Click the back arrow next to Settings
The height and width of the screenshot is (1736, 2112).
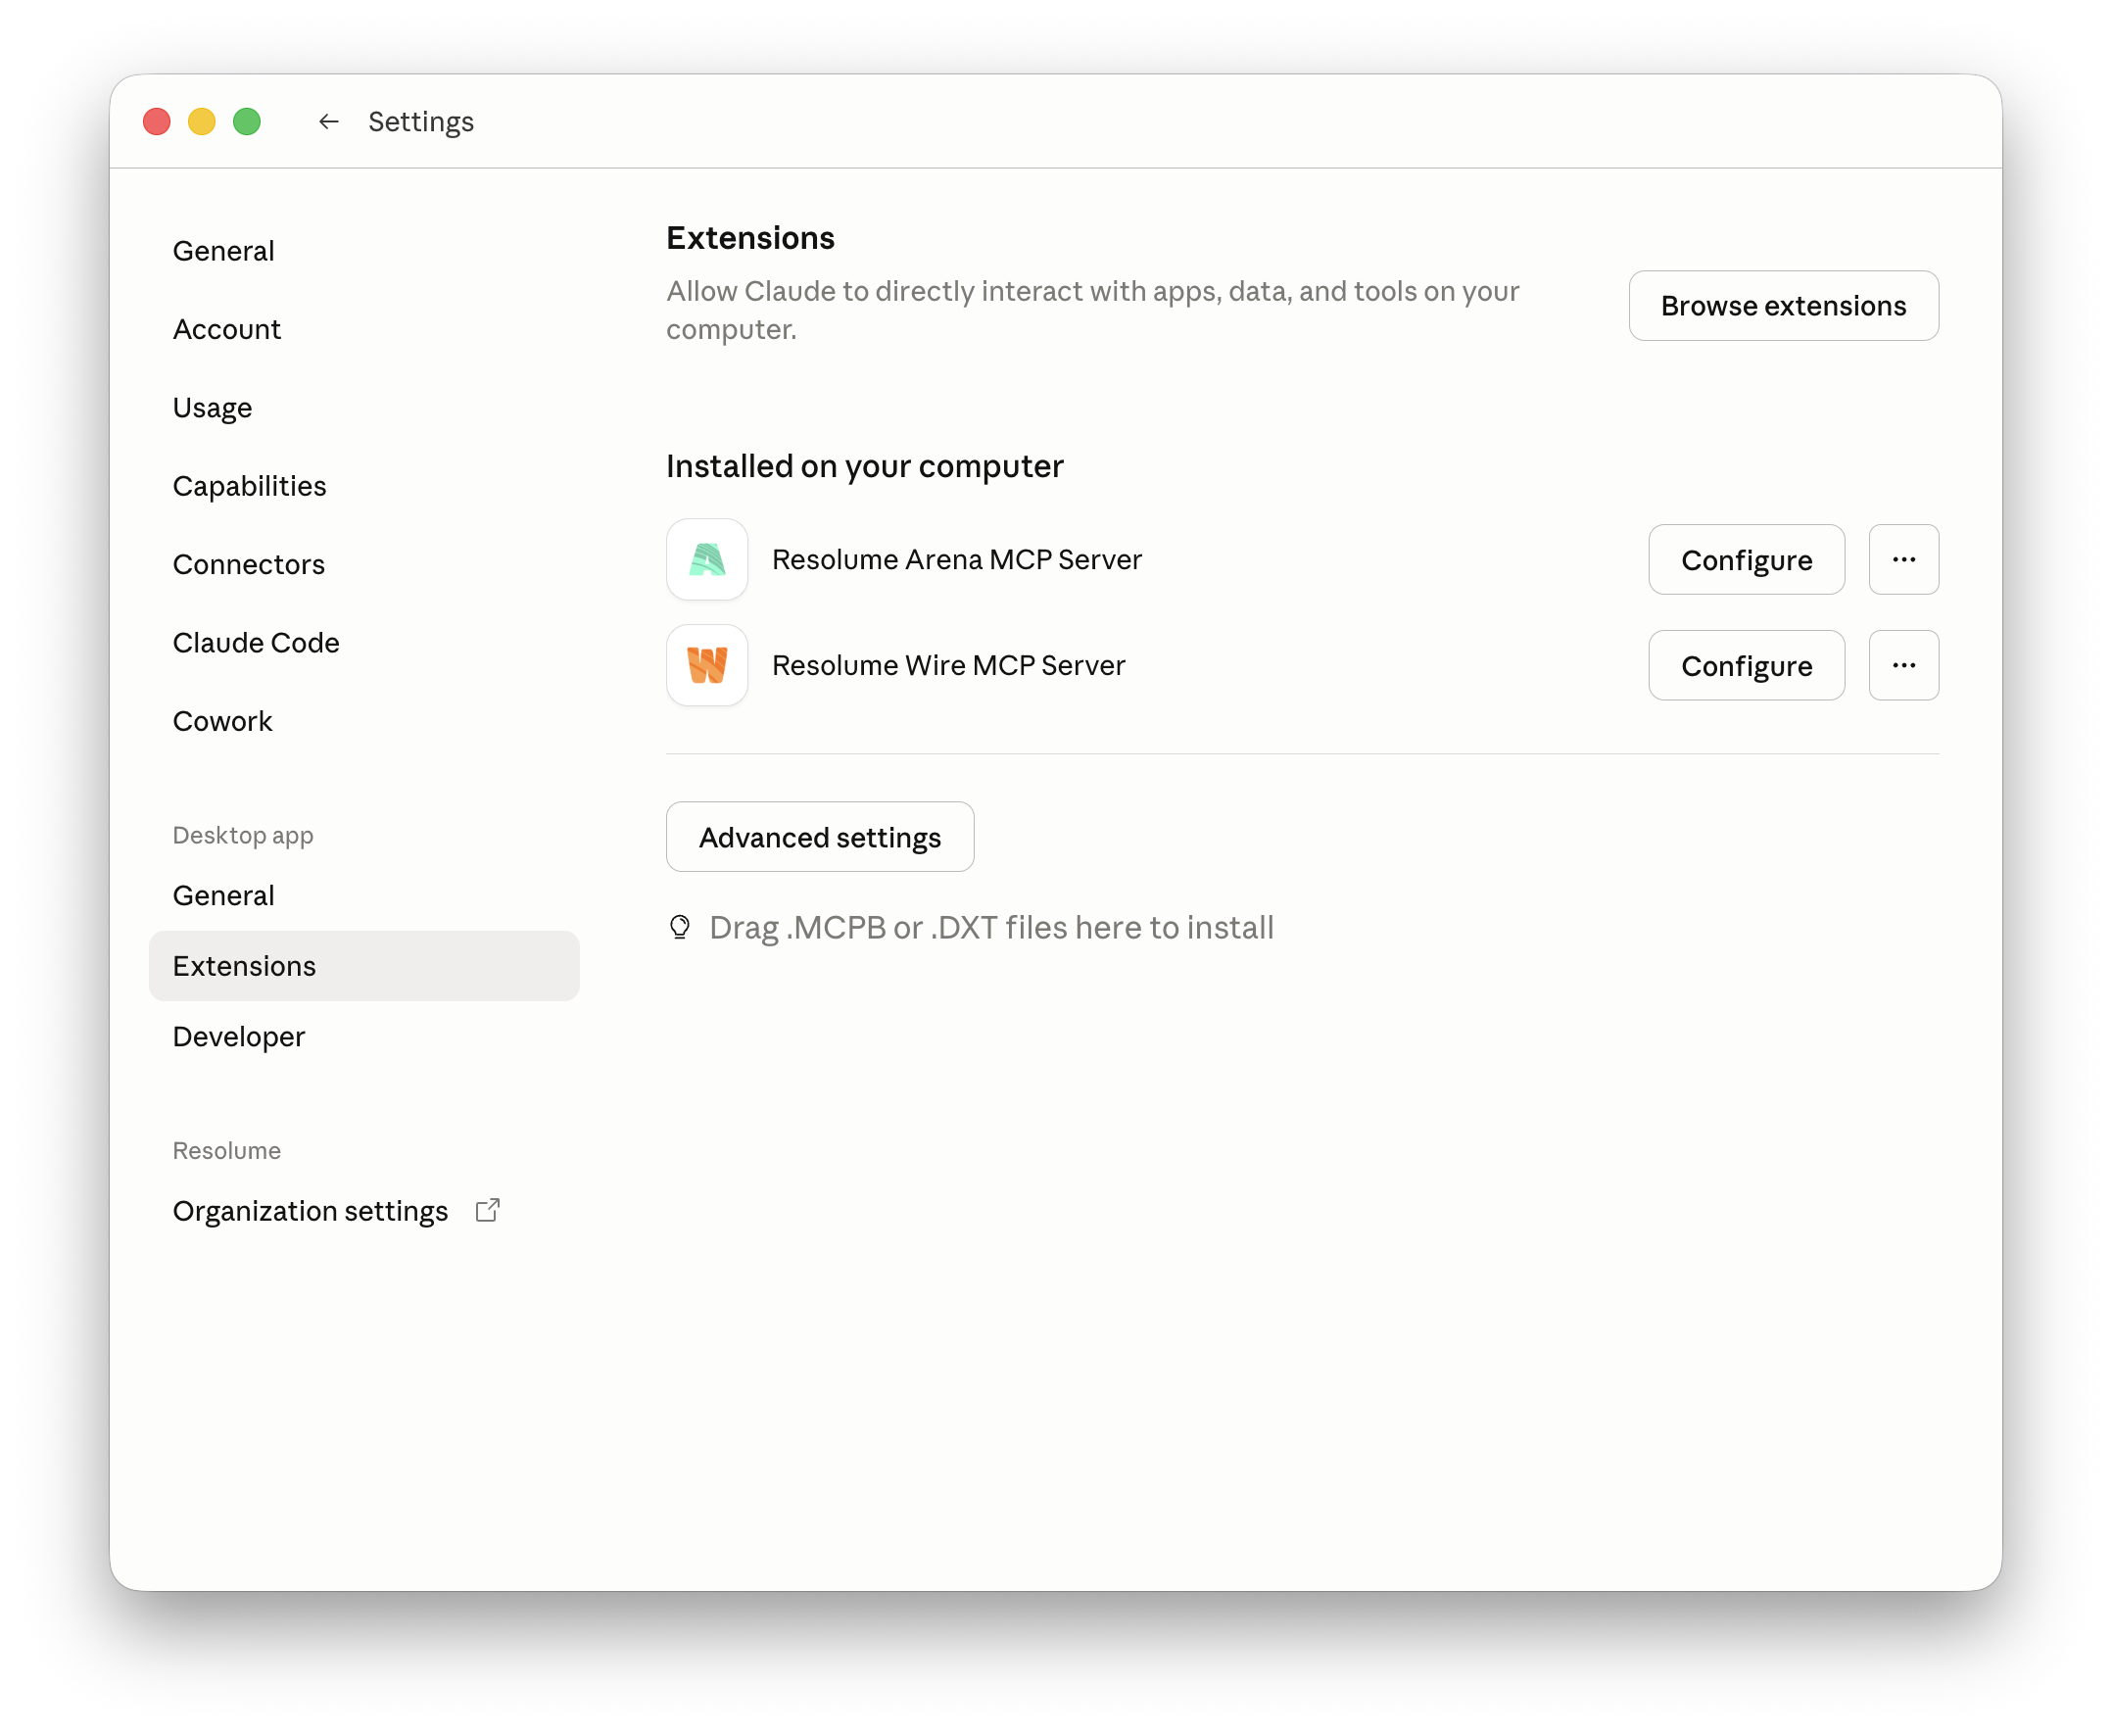pos(328,122)
